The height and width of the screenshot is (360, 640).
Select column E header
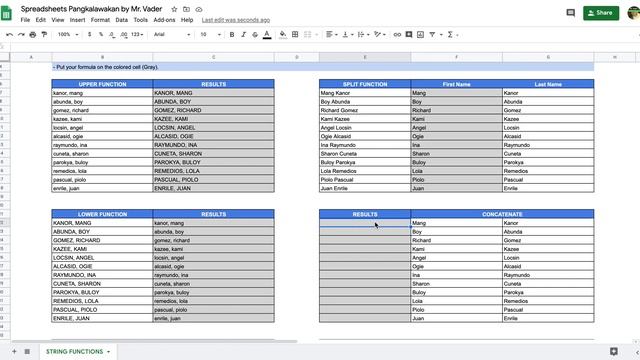(x=365, y=57)
